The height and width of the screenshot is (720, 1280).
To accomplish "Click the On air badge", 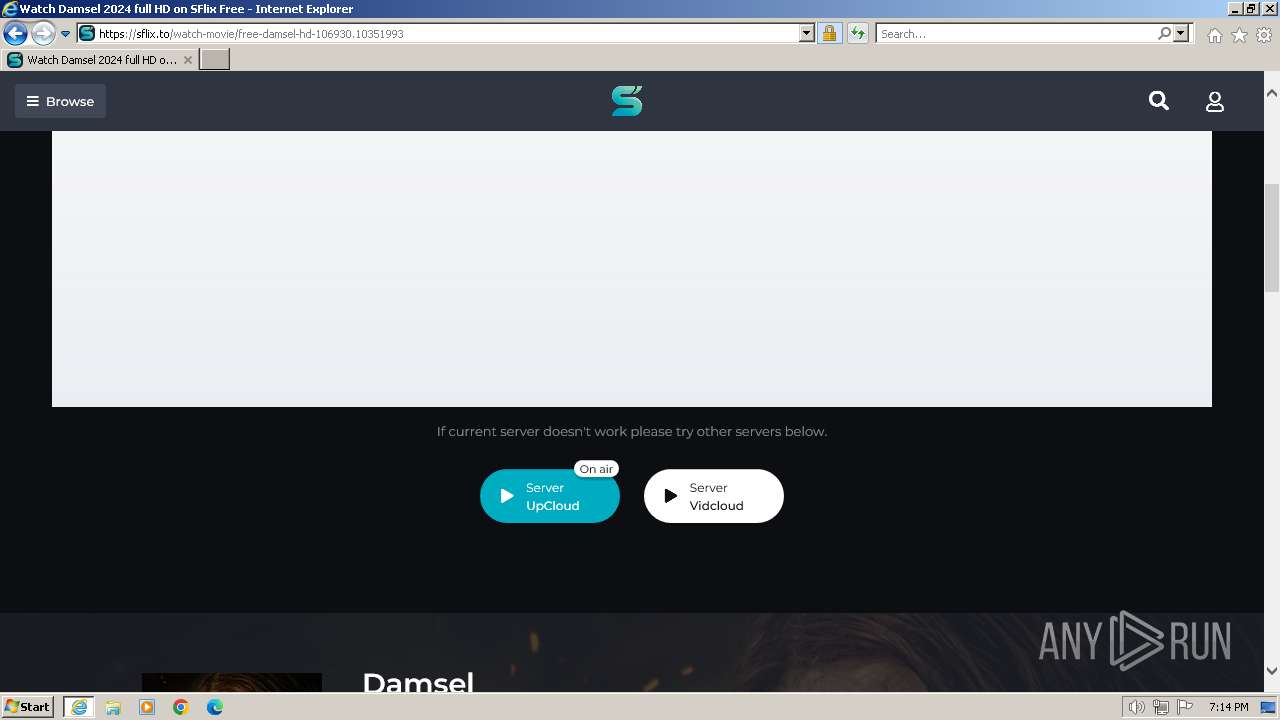I will (x=596, y=469).
